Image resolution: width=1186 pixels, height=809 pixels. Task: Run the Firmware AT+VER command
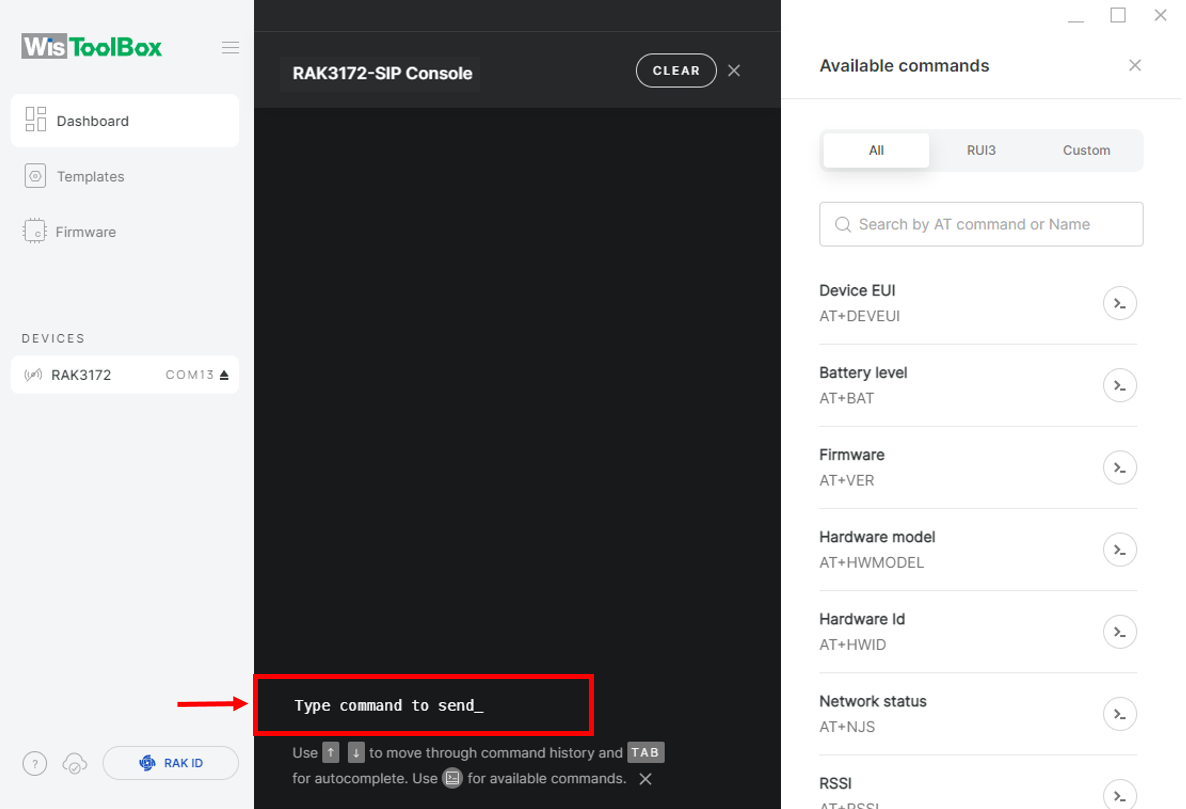point(1119,468)
